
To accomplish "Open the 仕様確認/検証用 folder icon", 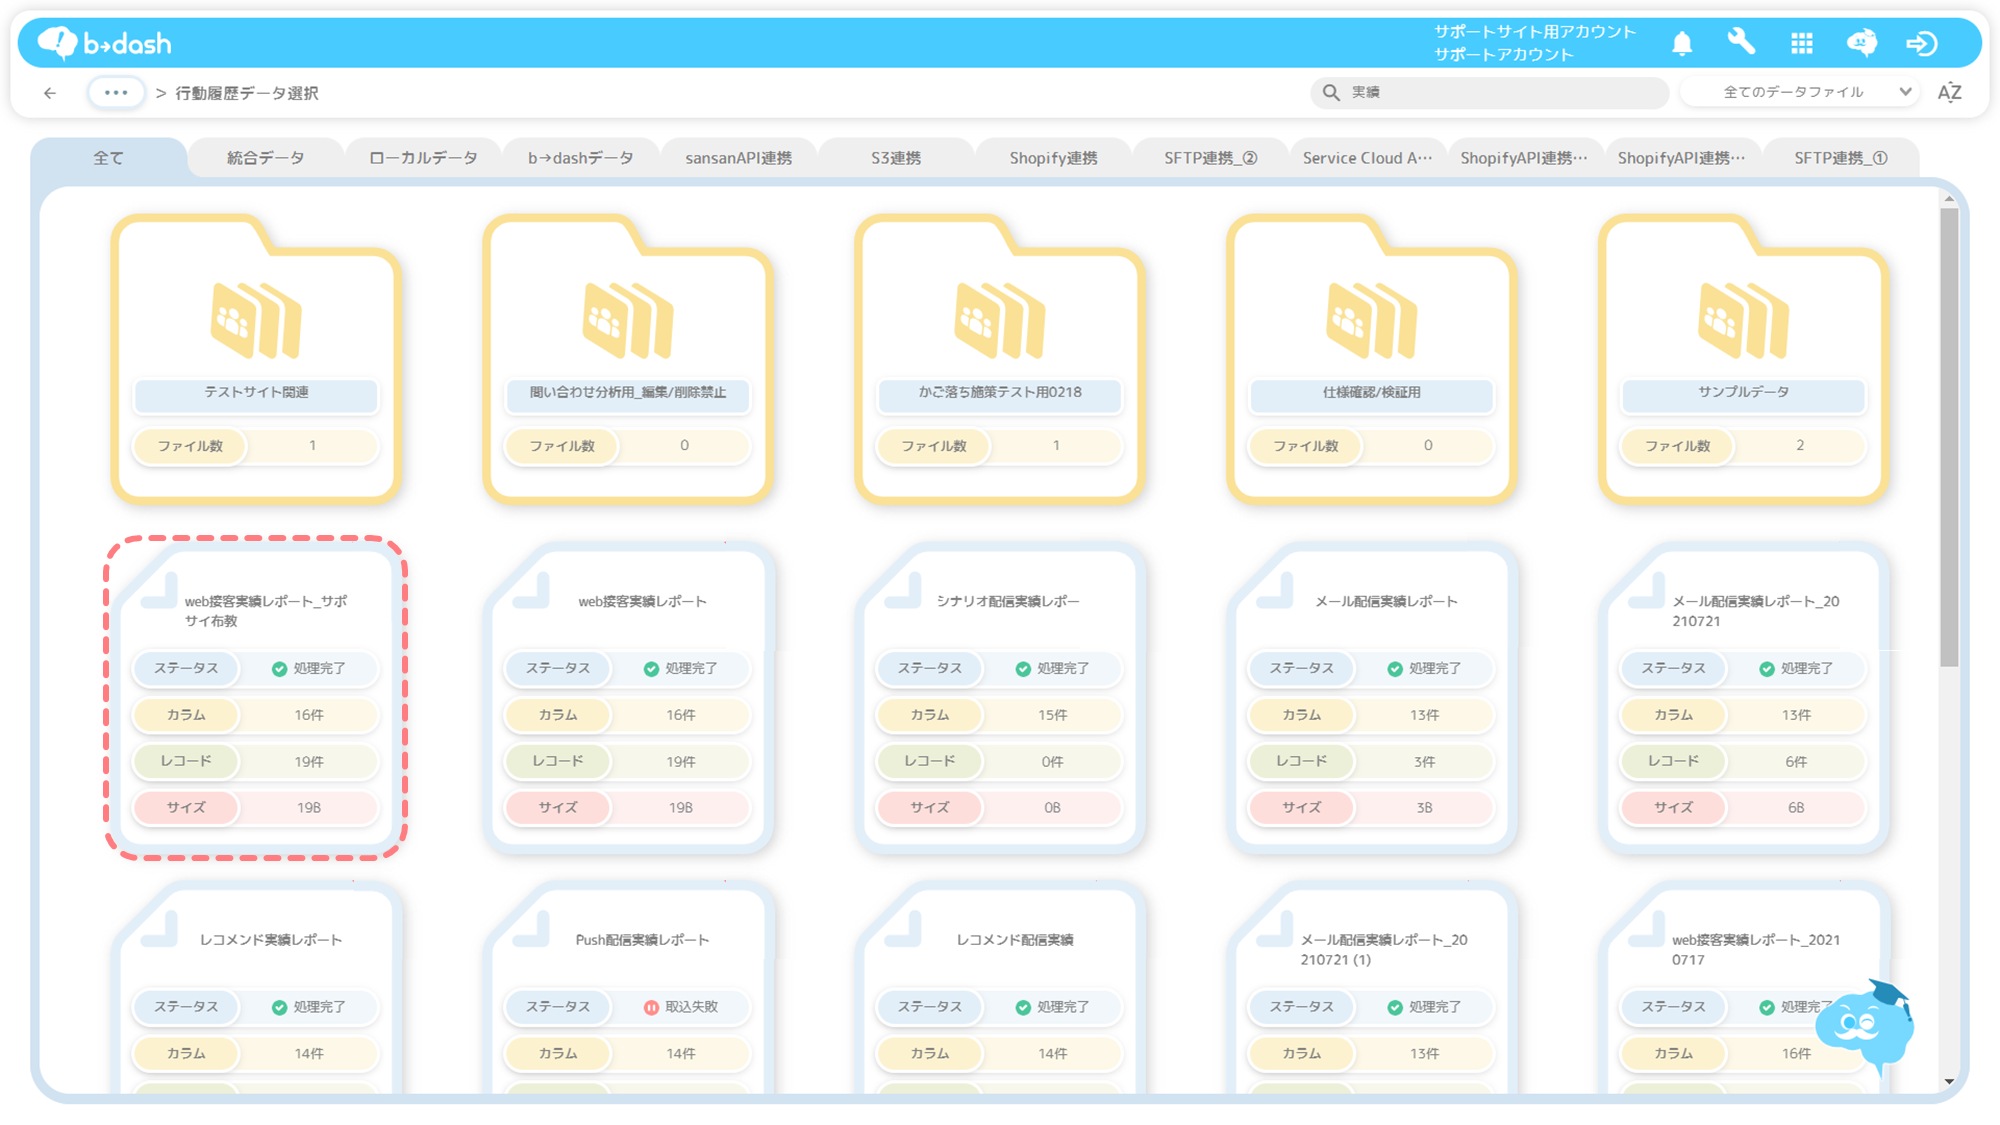I will pyautogui.click(x=1372, y=320).
